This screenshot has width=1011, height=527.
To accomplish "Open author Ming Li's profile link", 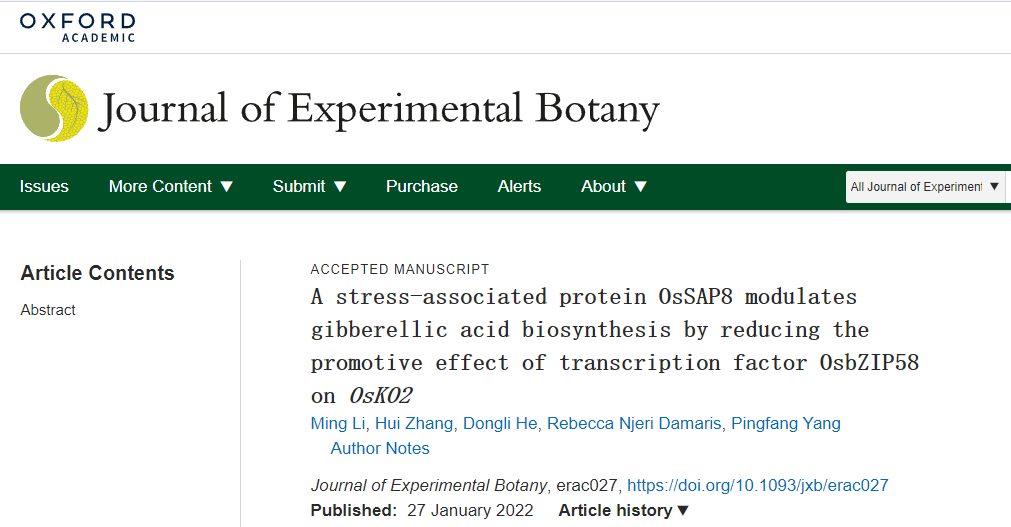I will pos(337,423).
